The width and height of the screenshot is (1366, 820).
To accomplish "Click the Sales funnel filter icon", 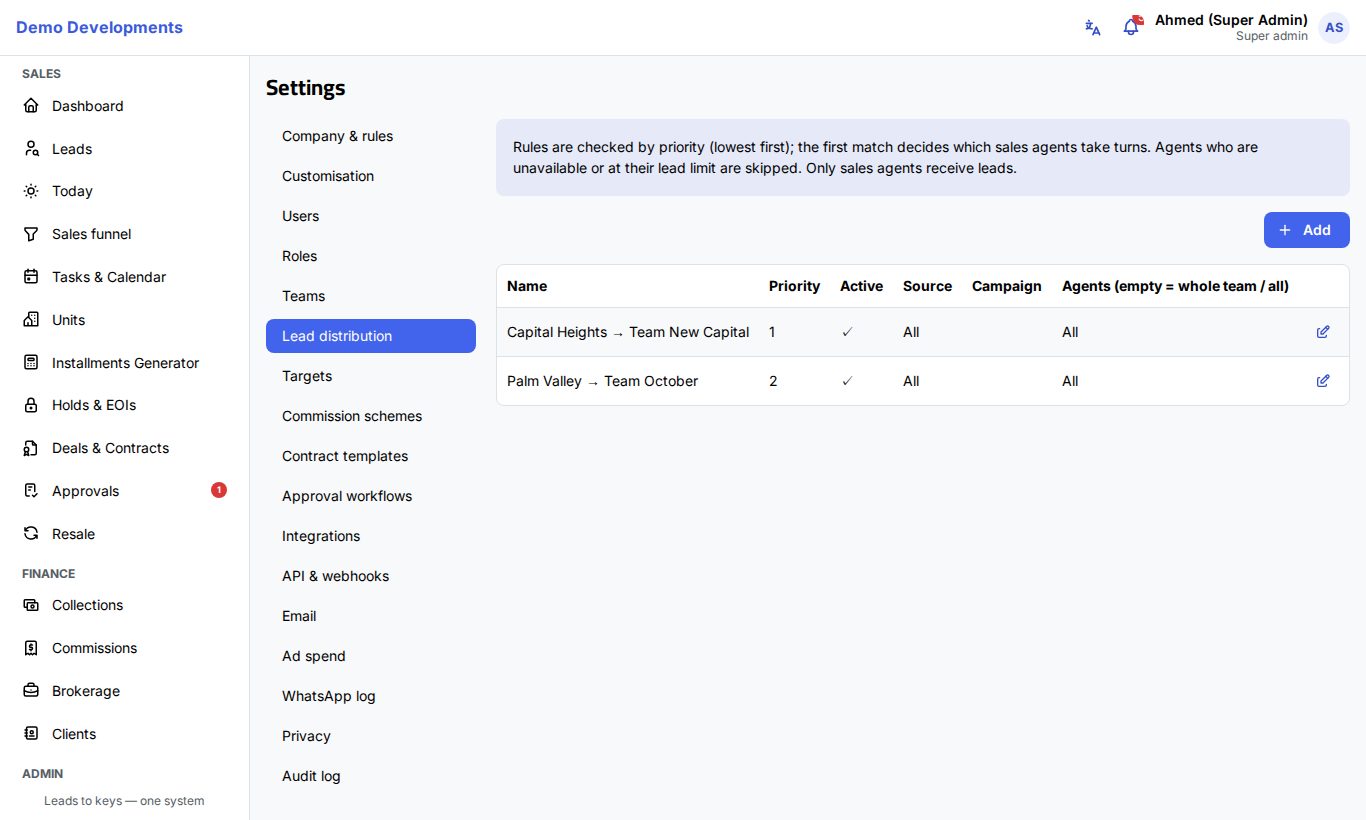I will click(x=31, y=234).
